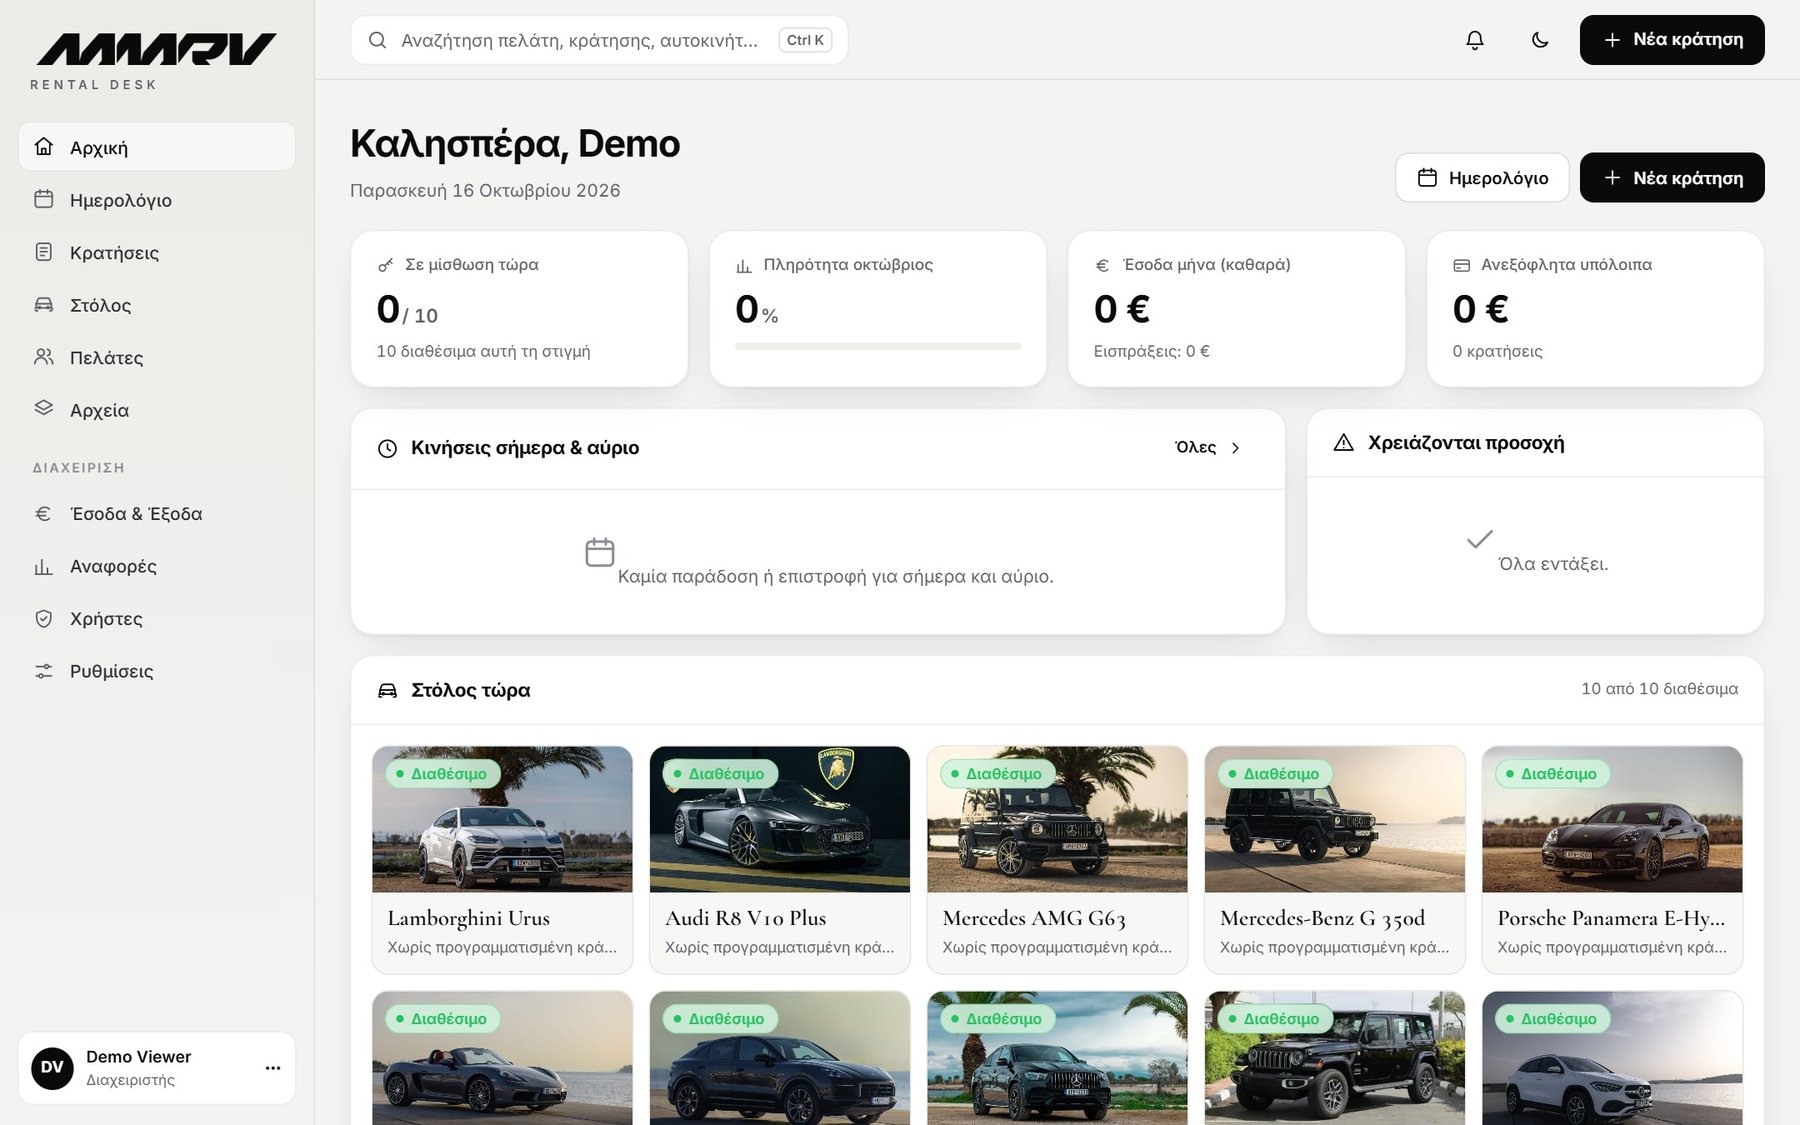Viewport: 1800px width, 1125px height.
Task: Click the euro icon in Έσοδα μήνα card
Action: tap(1103, 265)
